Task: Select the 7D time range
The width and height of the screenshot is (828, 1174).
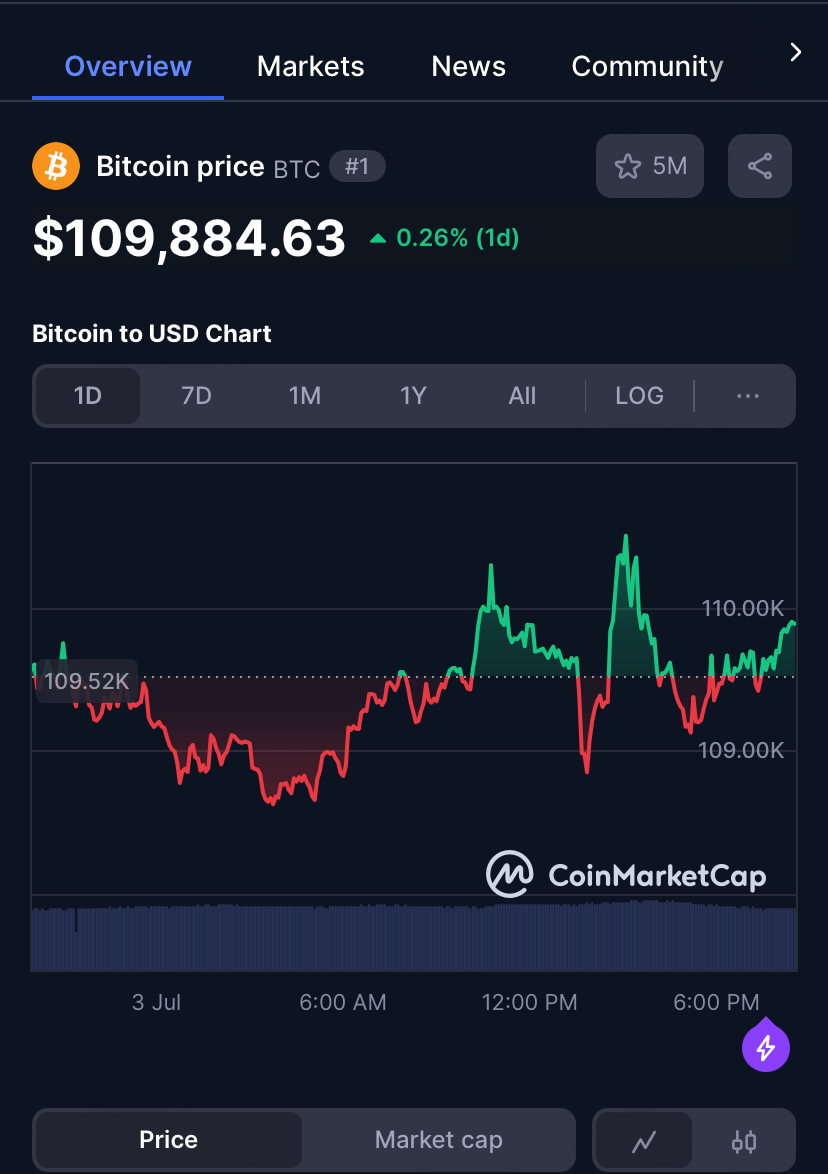Action: tap(196, 395)
